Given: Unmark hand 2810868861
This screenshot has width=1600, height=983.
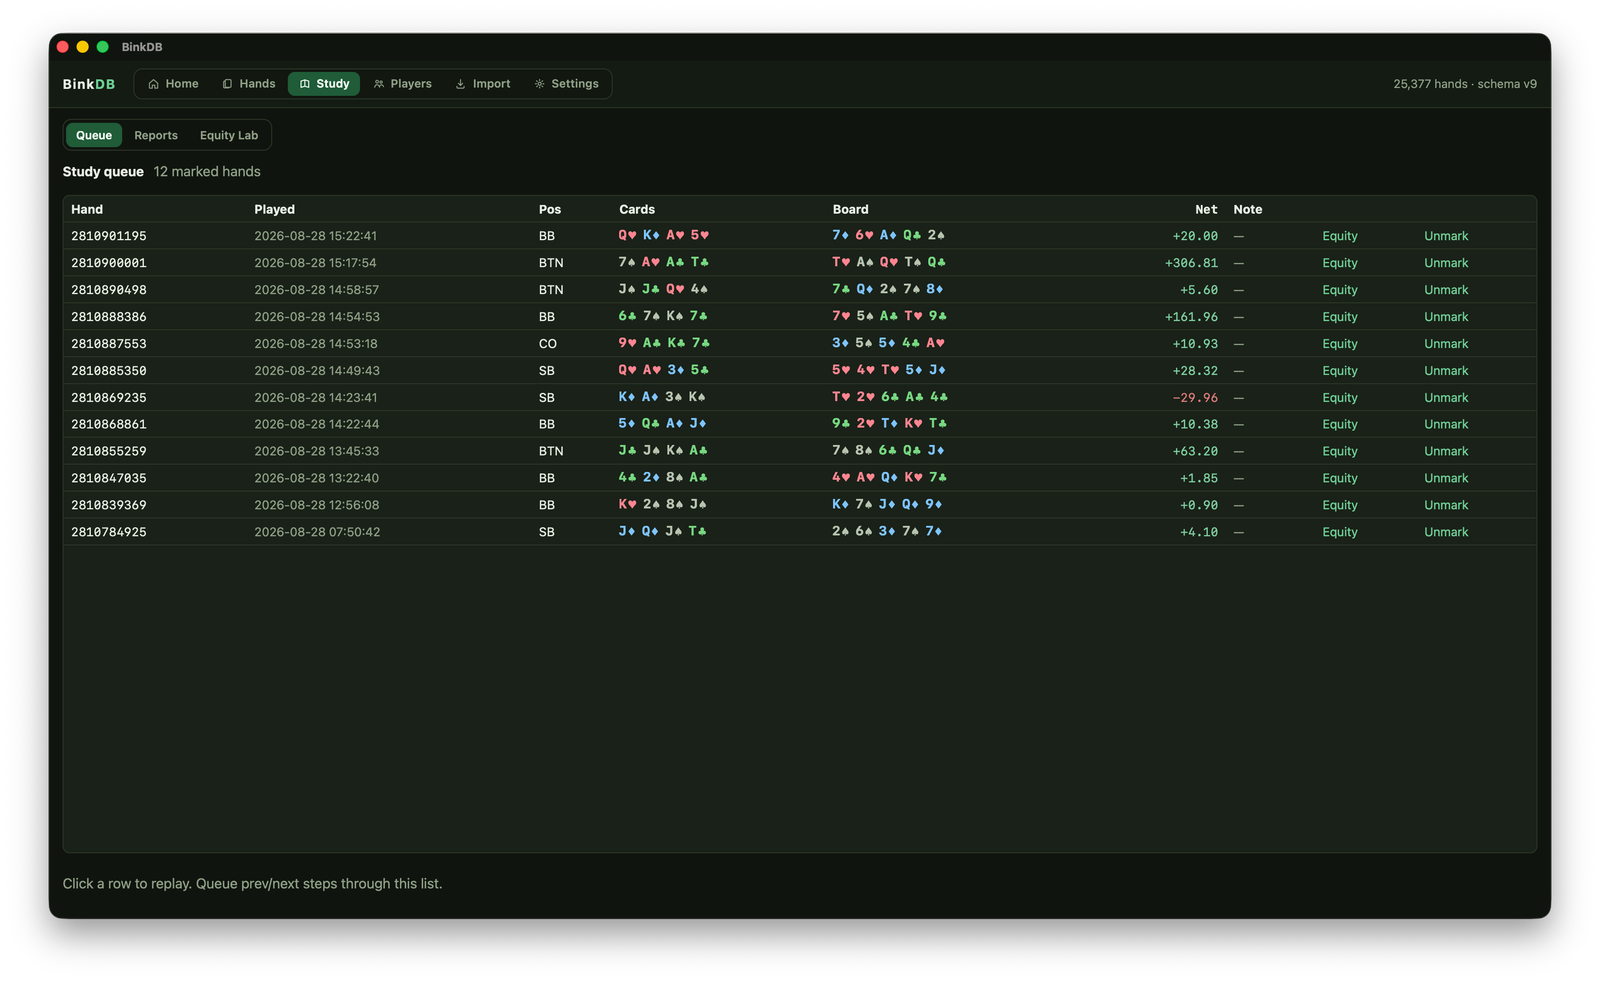Looking at the screenshot, I should point(1446,424).
